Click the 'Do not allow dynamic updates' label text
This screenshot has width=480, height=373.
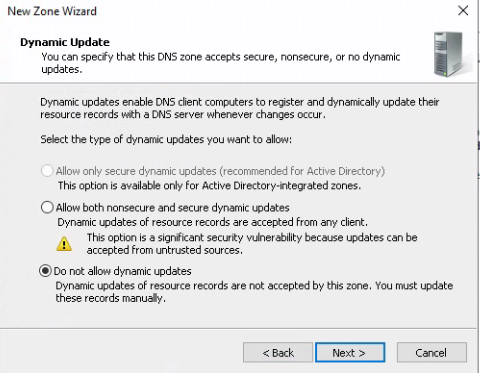coord(122,271)
